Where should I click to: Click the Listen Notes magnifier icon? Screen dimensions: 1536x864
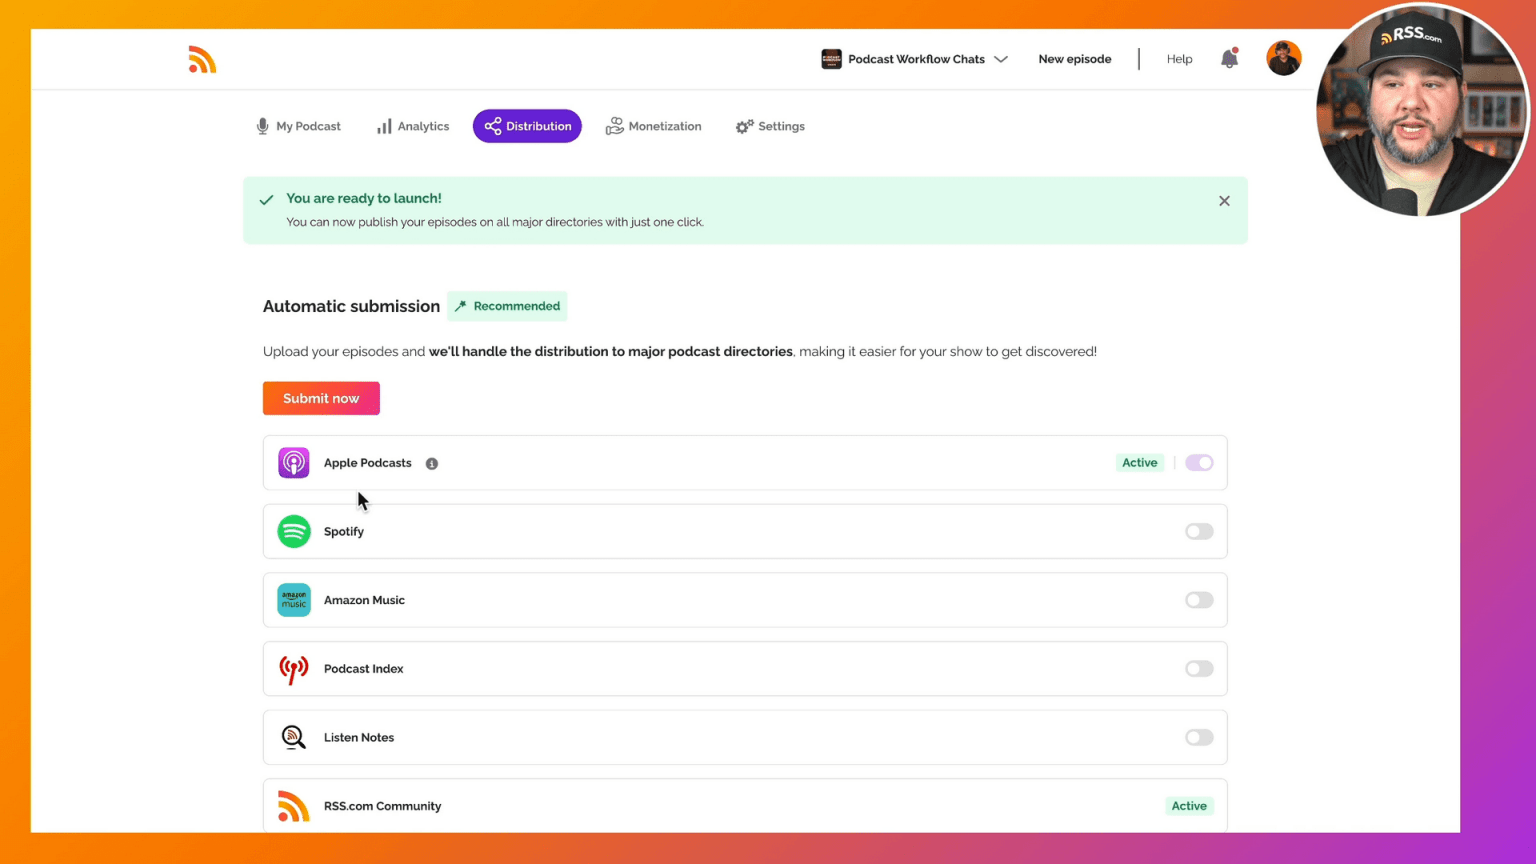(x=293, y=737)
